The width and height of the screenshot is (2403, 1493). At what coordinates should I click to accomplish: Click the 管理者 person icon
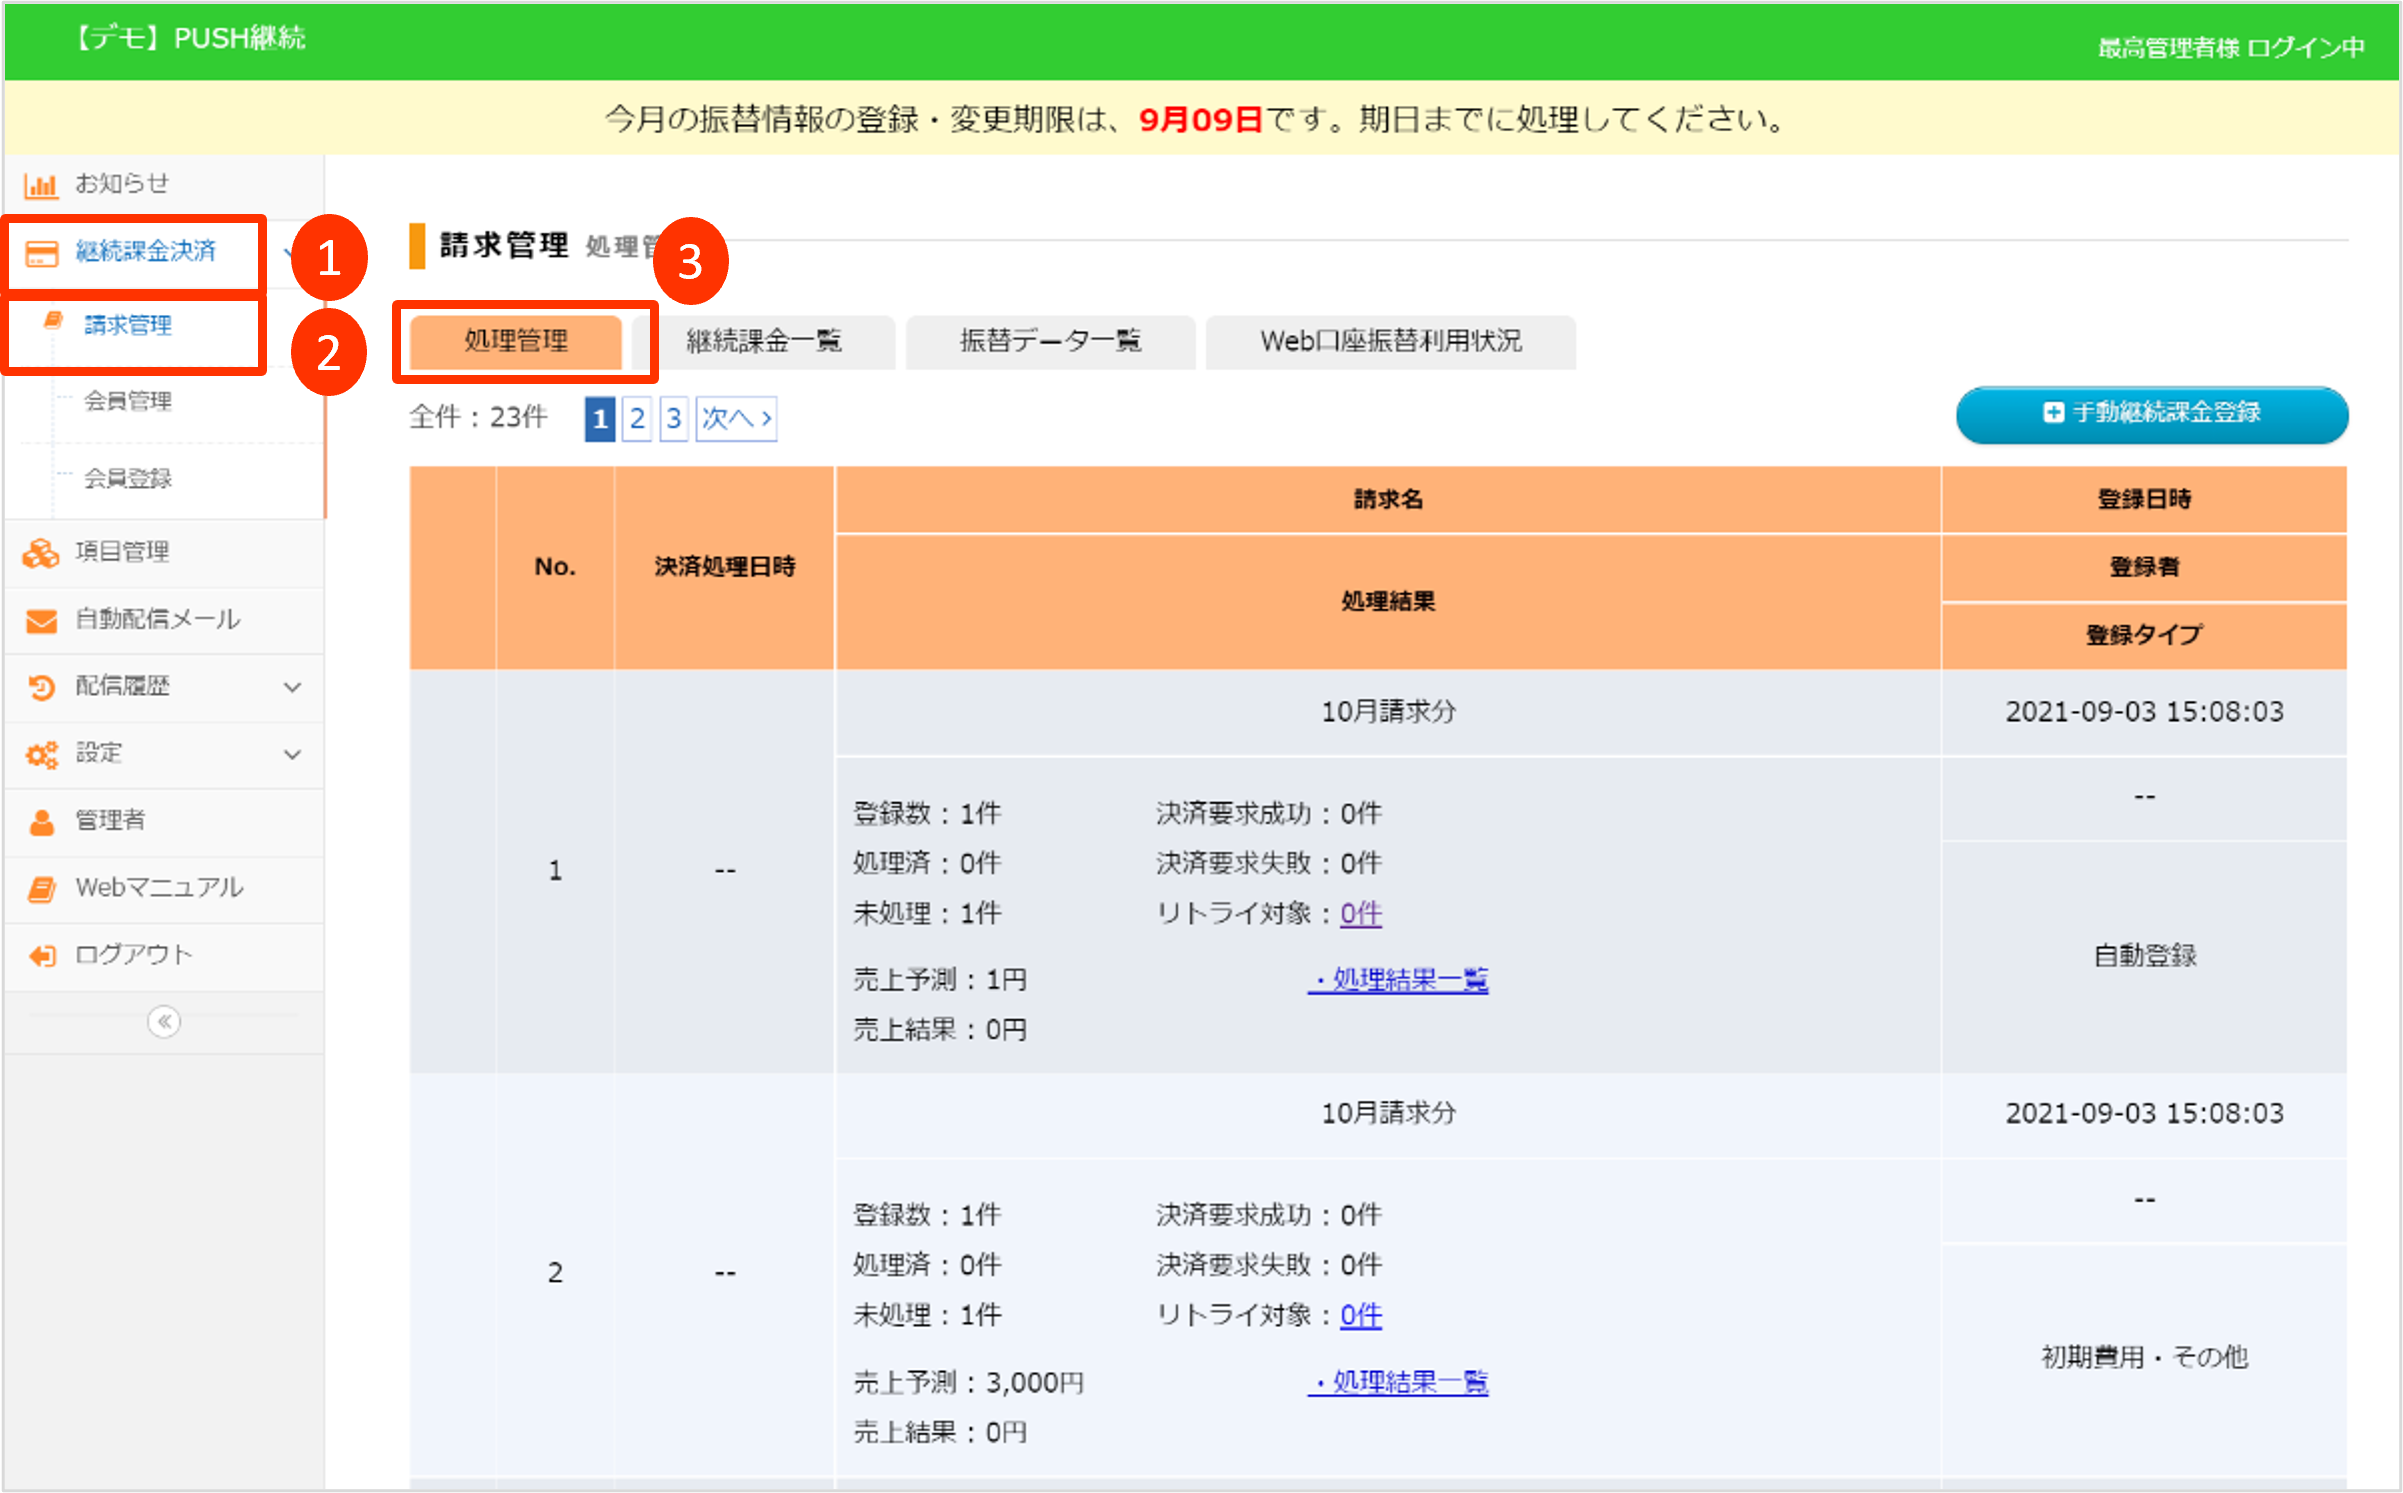pos(41,822)
